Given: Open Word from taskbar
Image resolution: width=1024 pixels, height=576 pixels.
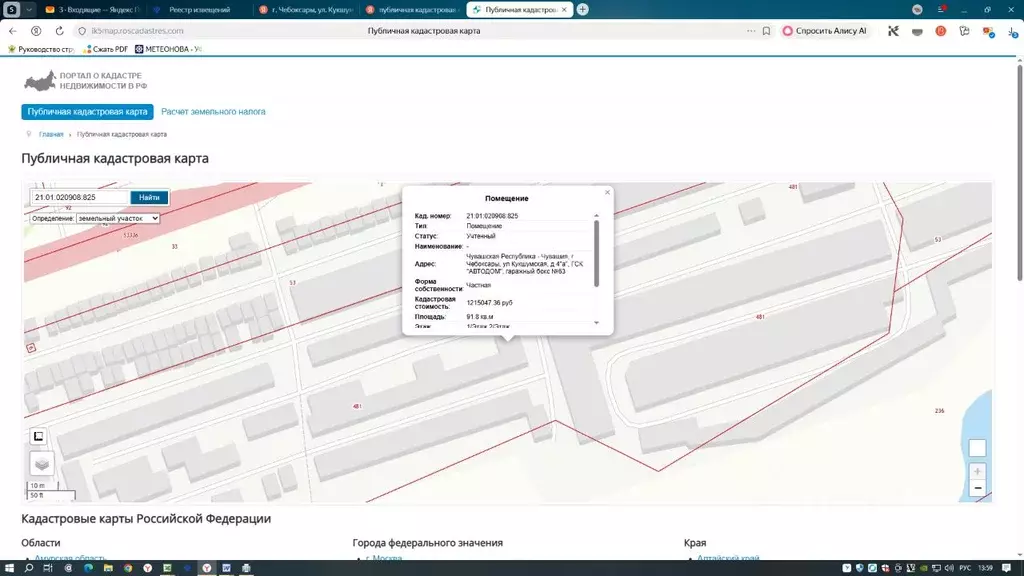Looking at the screenshot, I should point(226,568).
